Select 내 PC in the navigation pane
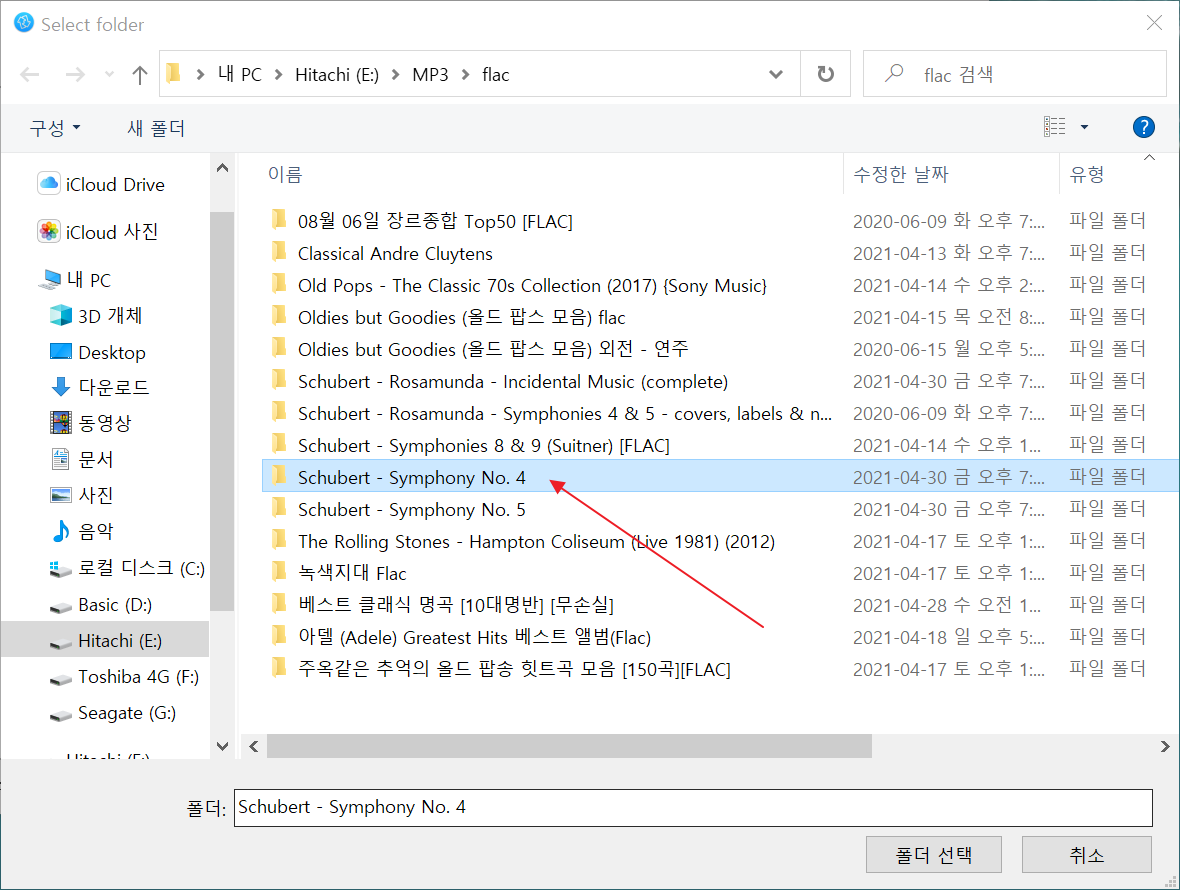1180x890 pixels. pos(75,280)
